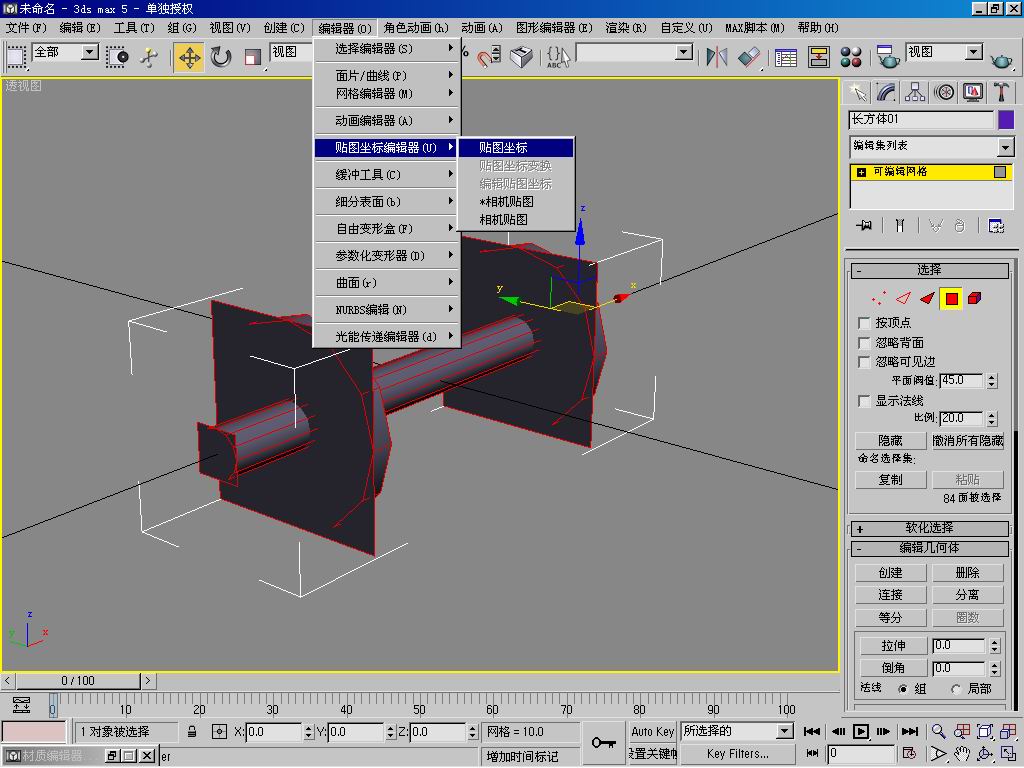Select the Move tool in toolbar

coord(189,56)
